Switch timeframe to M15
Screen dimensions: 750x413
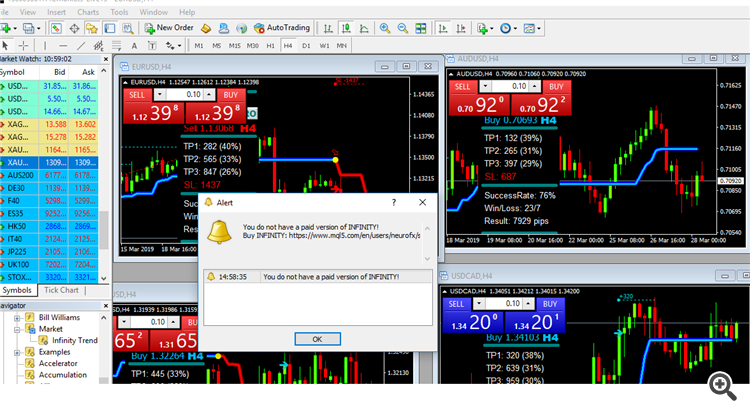[234, 46]
